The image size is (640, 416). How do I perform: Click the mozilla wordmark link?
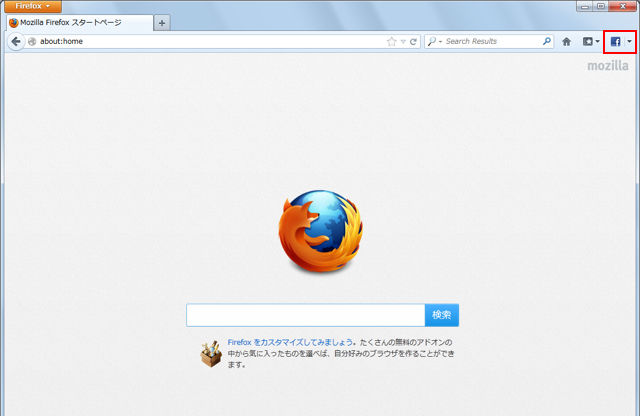pyautogui.click(x=608, y=66)
